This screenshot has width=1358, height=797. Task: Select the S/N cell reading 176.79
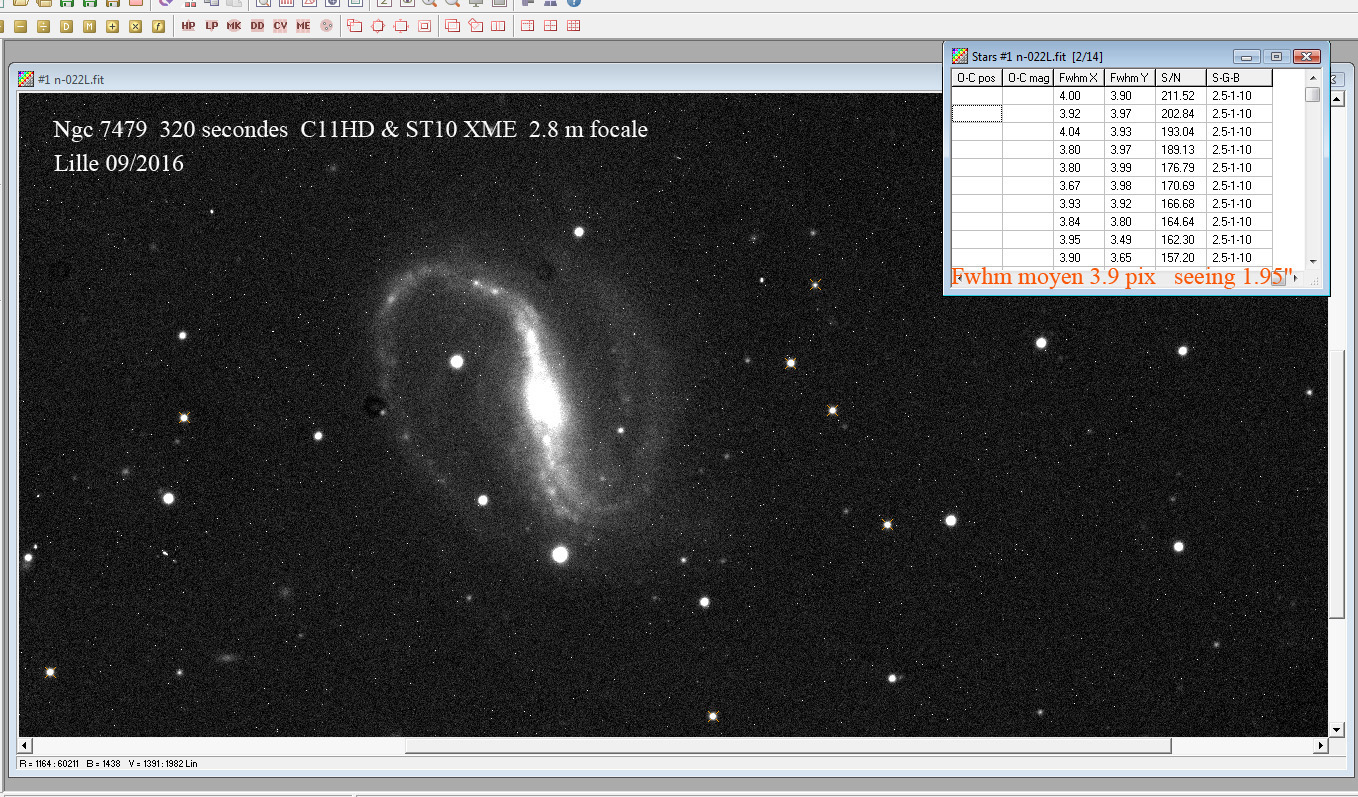(x=1180, y=168)
